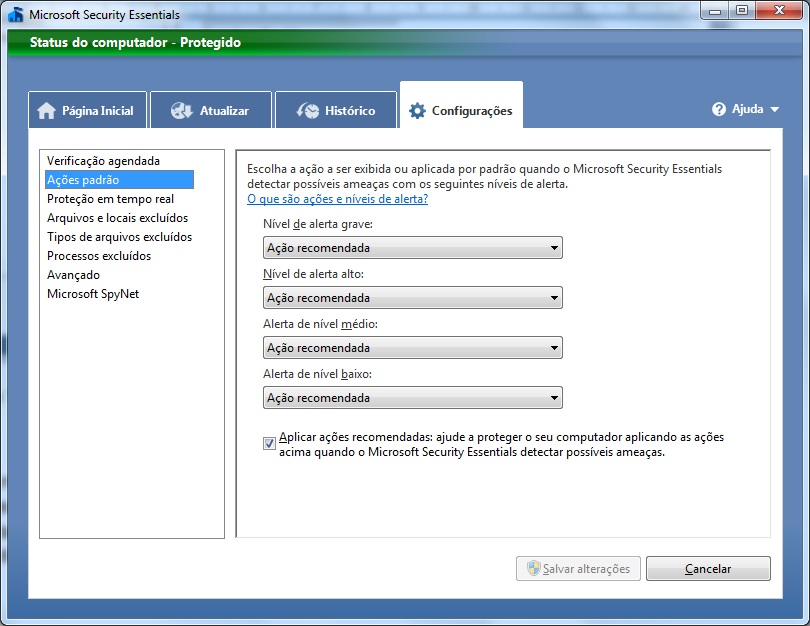Viewport: 810px width, 626px height.
Task: Click the 'Nível de alerta alto:' label
Action: 313,274
